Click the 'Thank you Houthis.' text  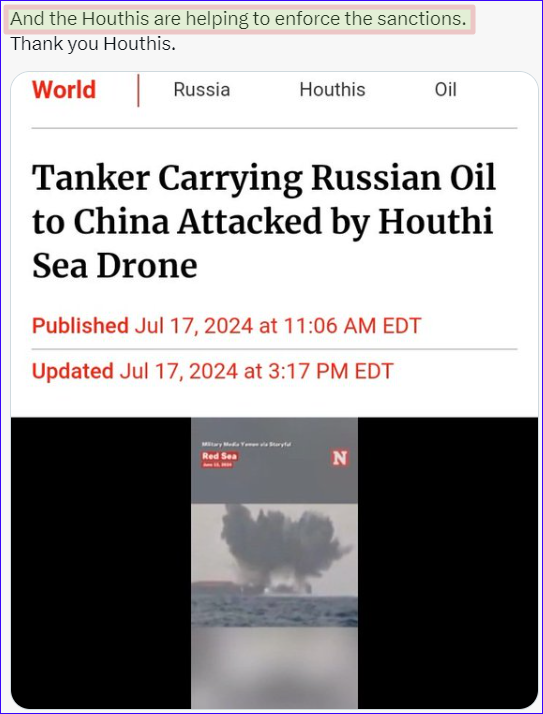[93, 44]
